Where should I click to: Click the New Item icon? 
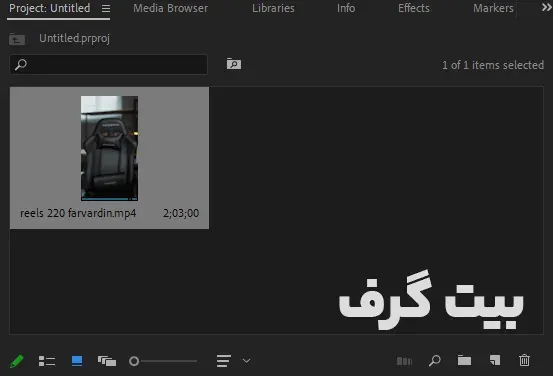point(495,360)
